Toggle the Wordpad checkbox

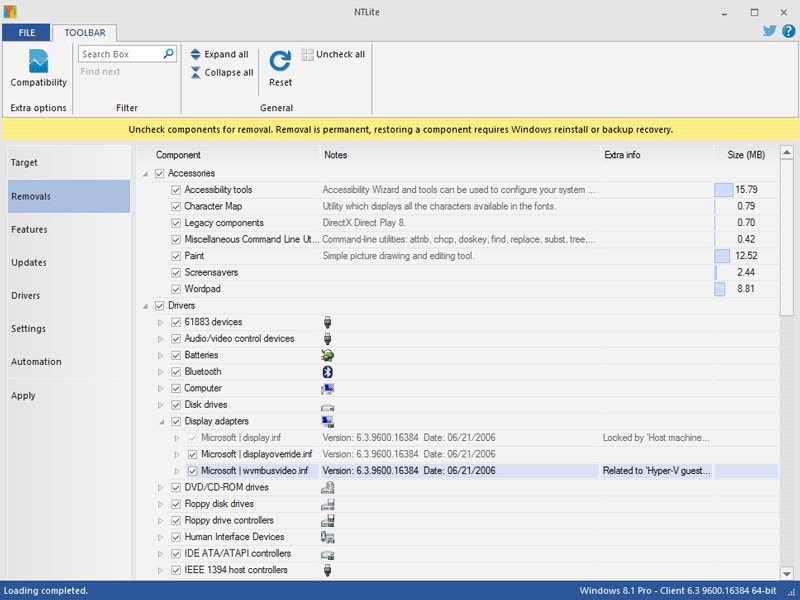click(176, 289)
